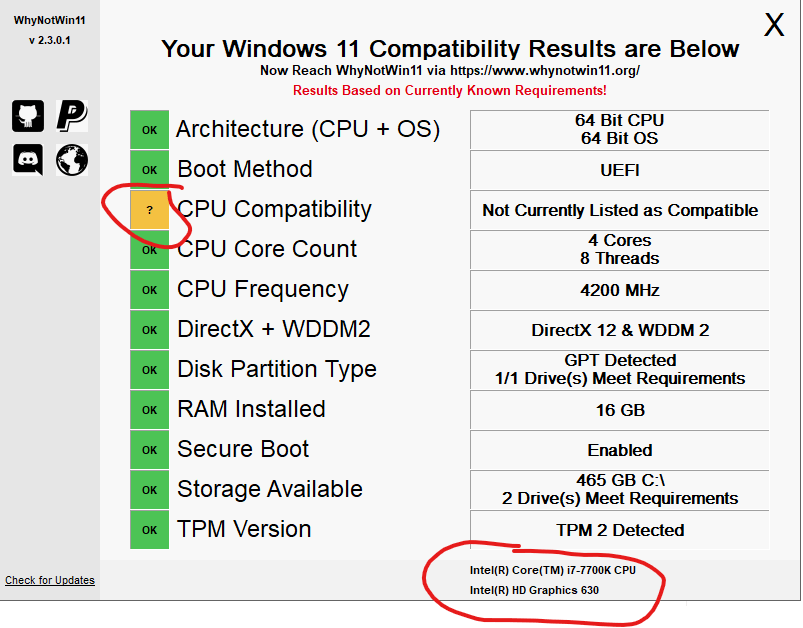Click the yellow CPU Compatibility question badge
Viewport: 803px width, 628px height.
coord(150,210)
